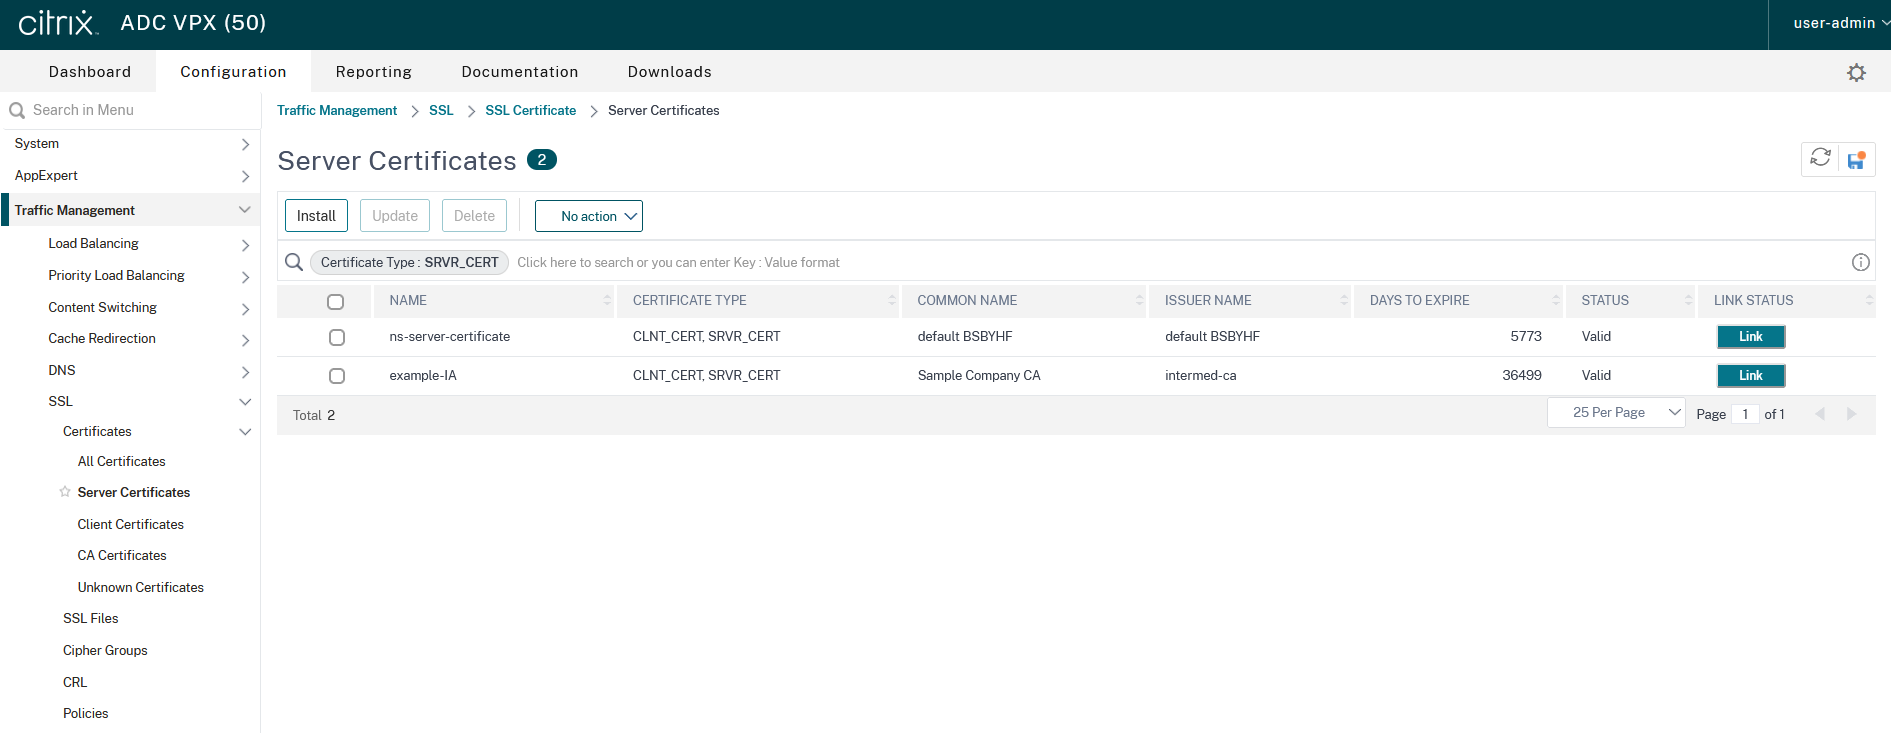Click the Link button for example-IA

(x=1750, y=376)
